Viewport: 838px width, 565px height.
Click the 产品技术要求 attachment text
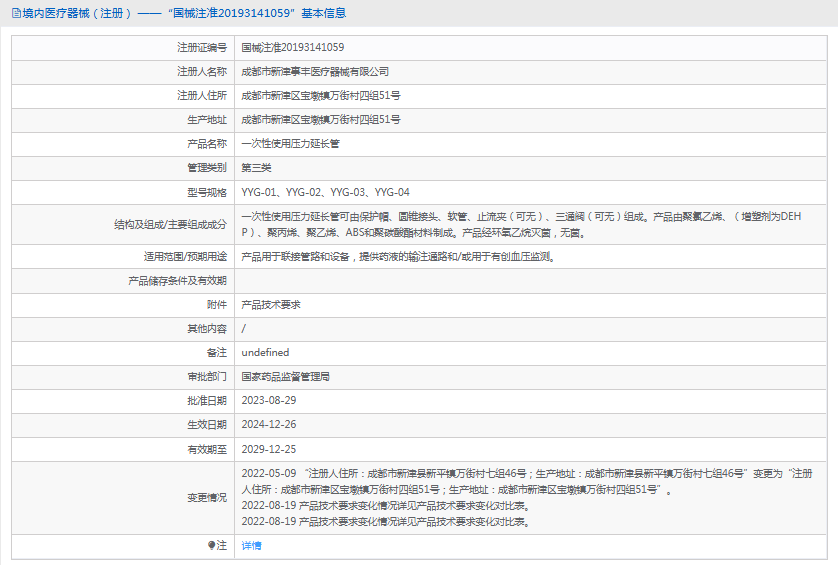(271, 305)
